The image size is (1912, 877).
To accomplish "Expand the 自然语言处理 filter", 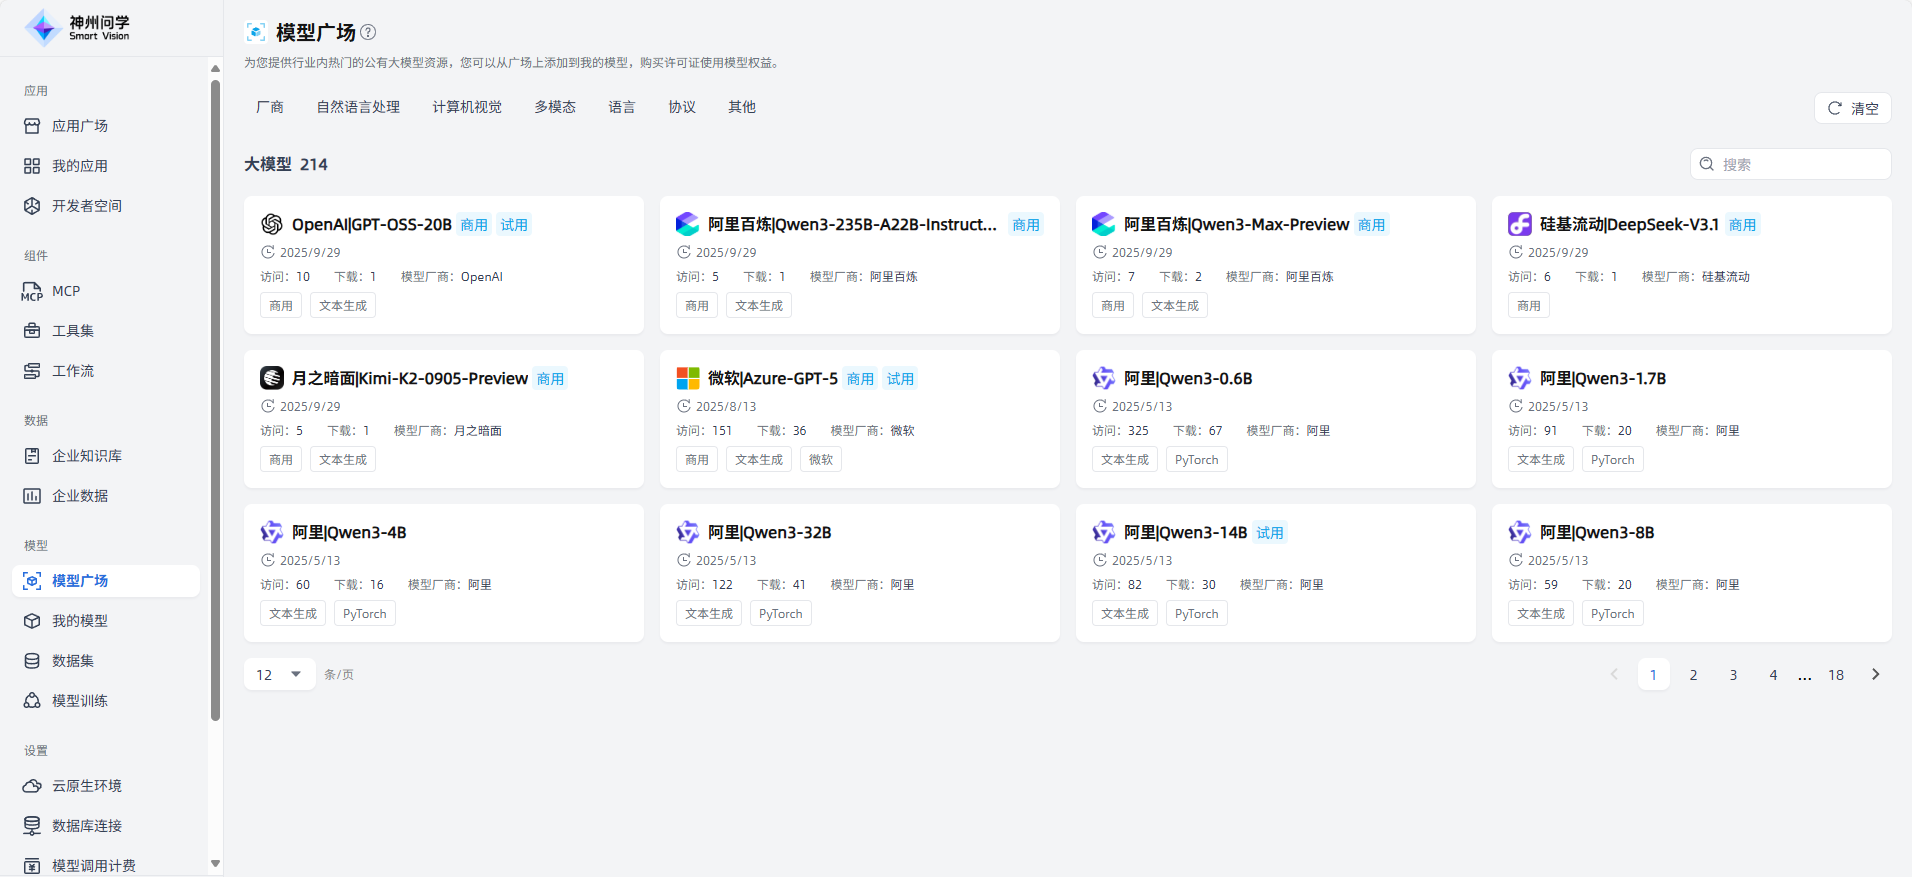I will 358,107.
